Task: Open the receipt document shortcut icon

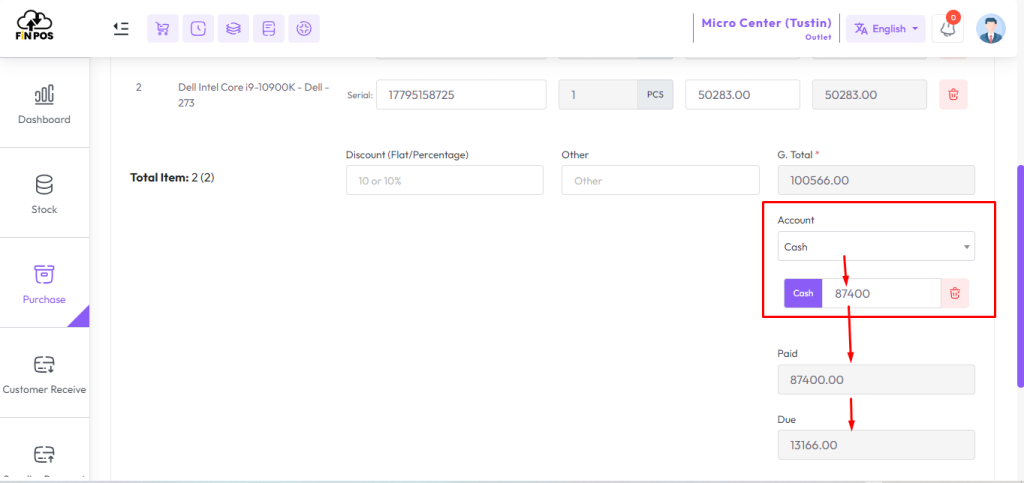Action: pos(268,29)
